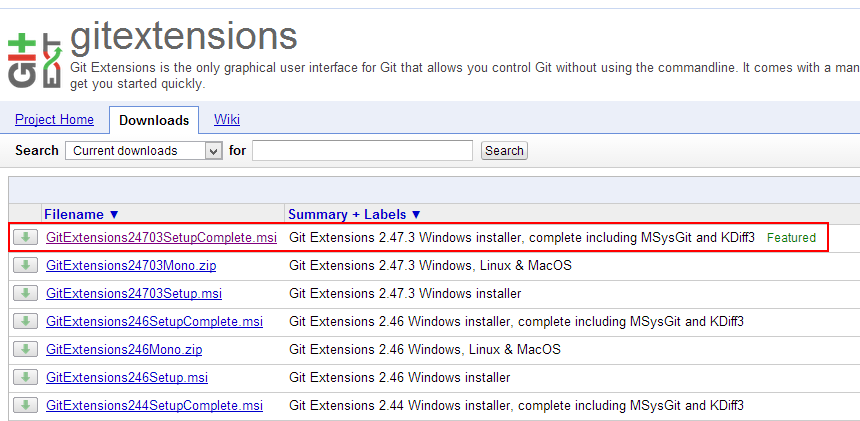
Task: Open GitExtensions244SetupComplete.msi link
Action: pos(154,406)
